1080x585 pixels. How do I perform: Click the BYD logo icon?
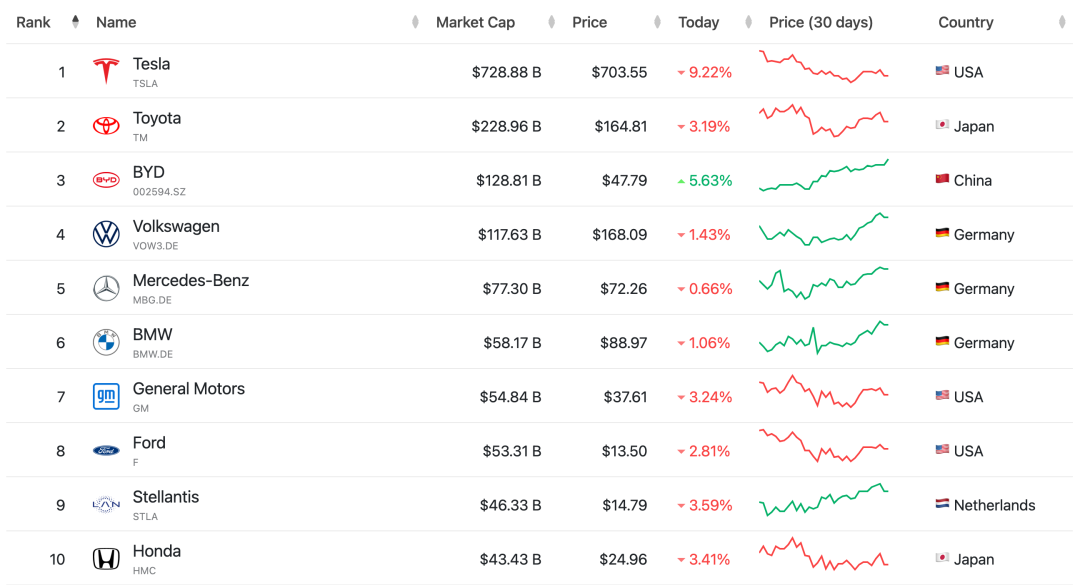click(106, 180)
